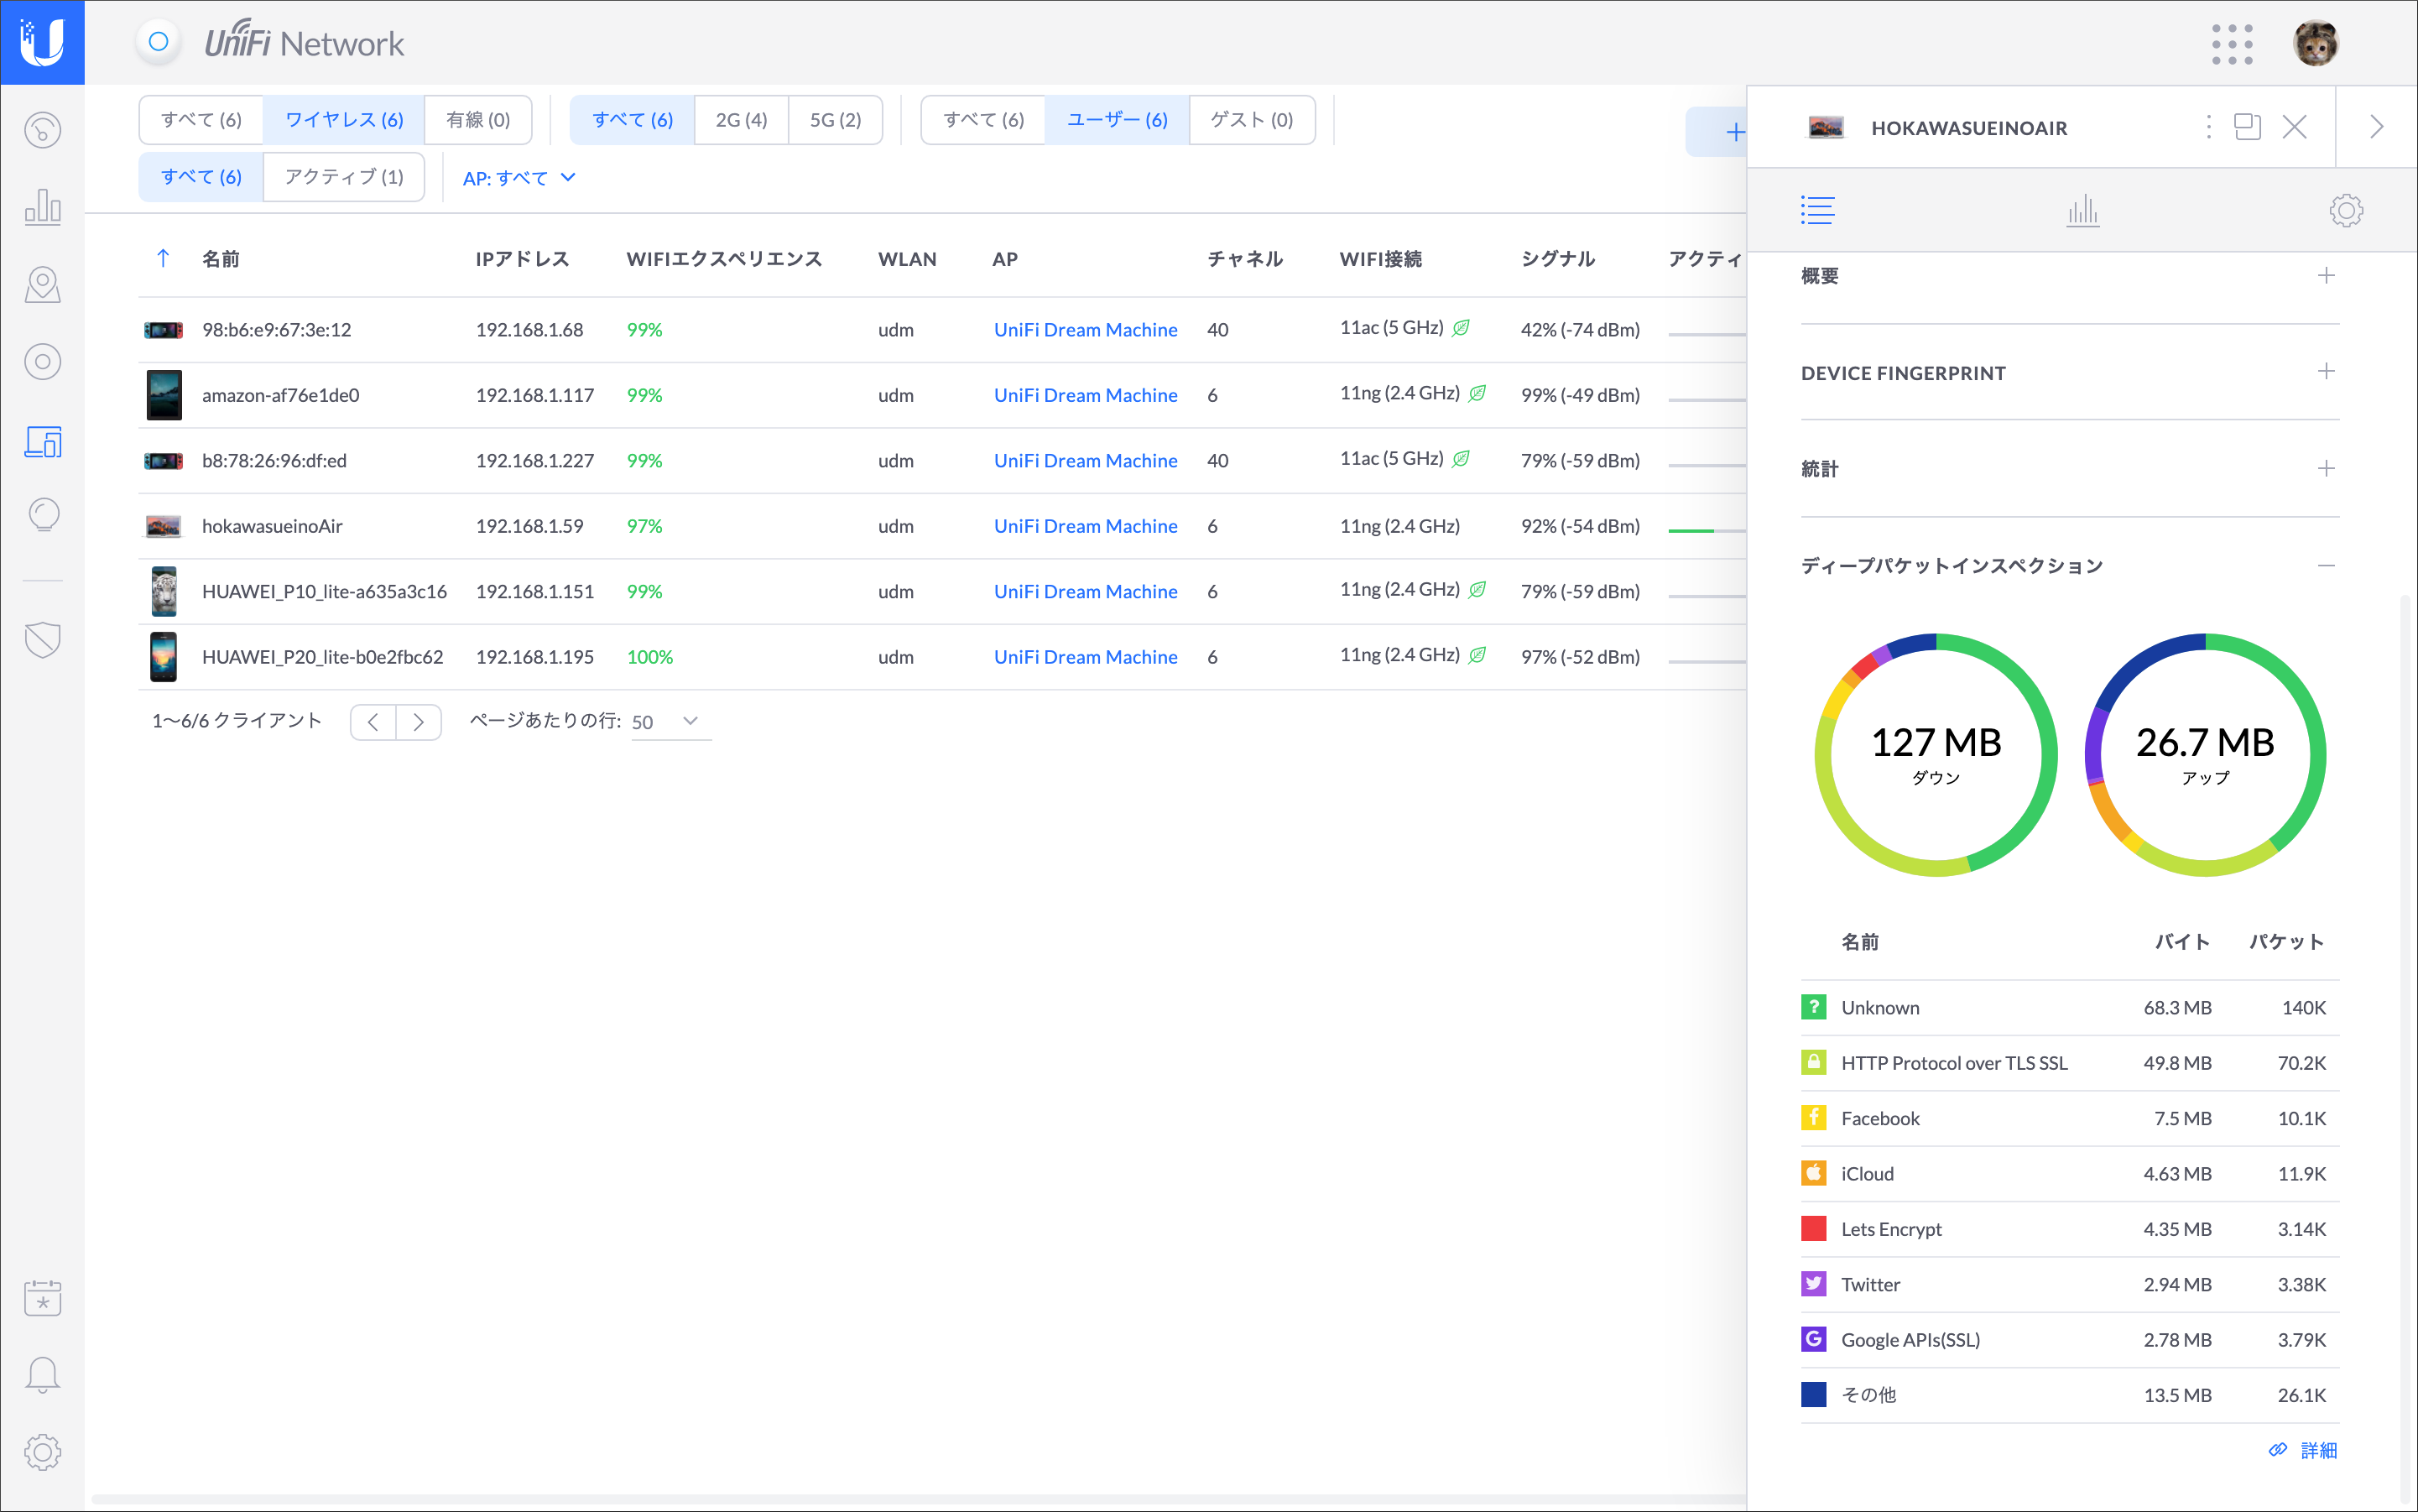Click the iCloud application row
Image resolution: width=2418 pixels, height=1512 pixels.
[2070, 1174]
